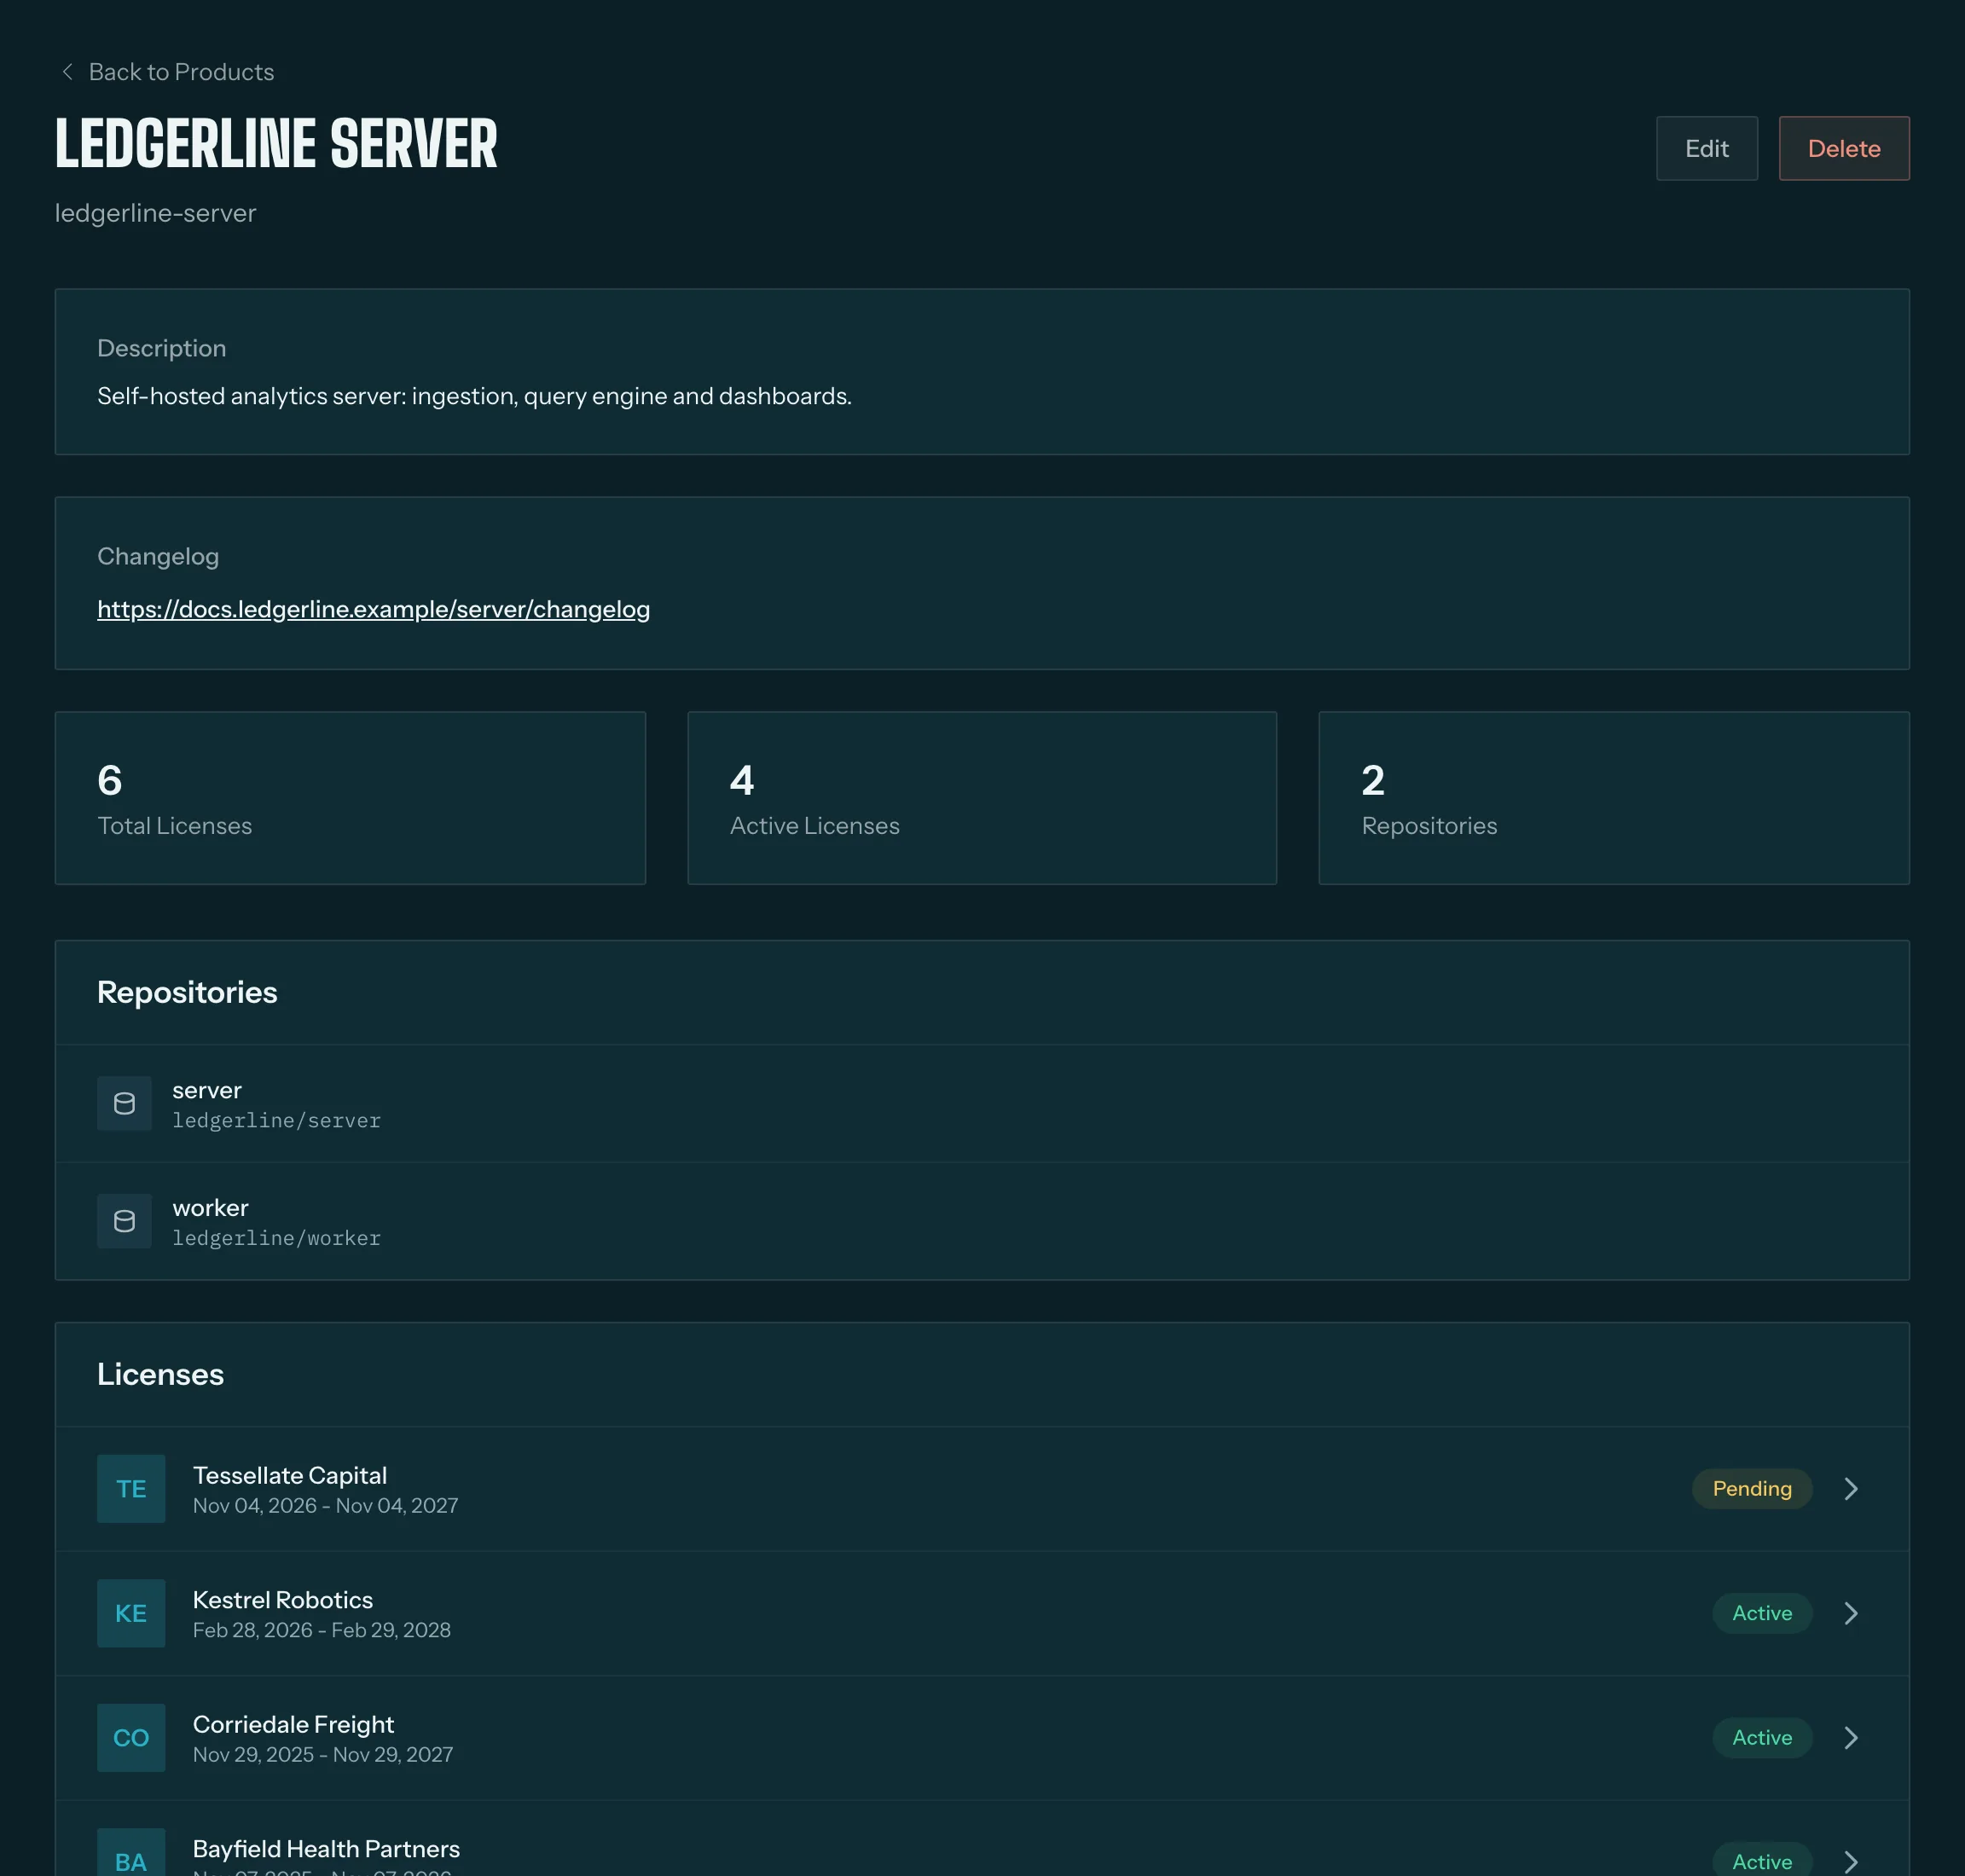The height and width of the screenshot is (1876, 1965).
Task: Open Corriedale Freight license via chevron
Action: point(1851,1738)
